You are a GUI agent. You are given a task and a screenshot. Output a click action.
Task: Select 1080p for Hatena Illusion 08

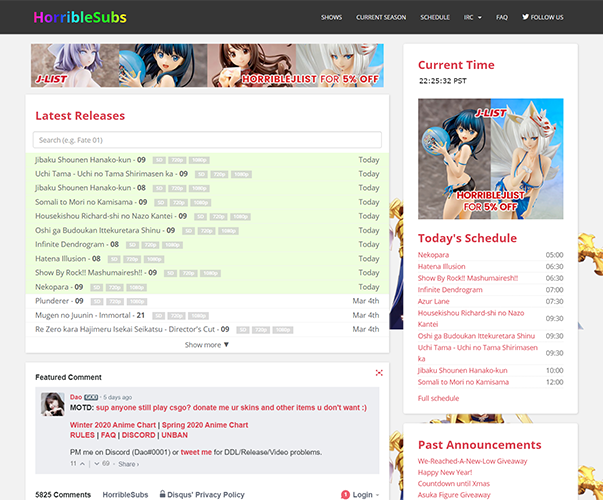(x=154, y=259)
